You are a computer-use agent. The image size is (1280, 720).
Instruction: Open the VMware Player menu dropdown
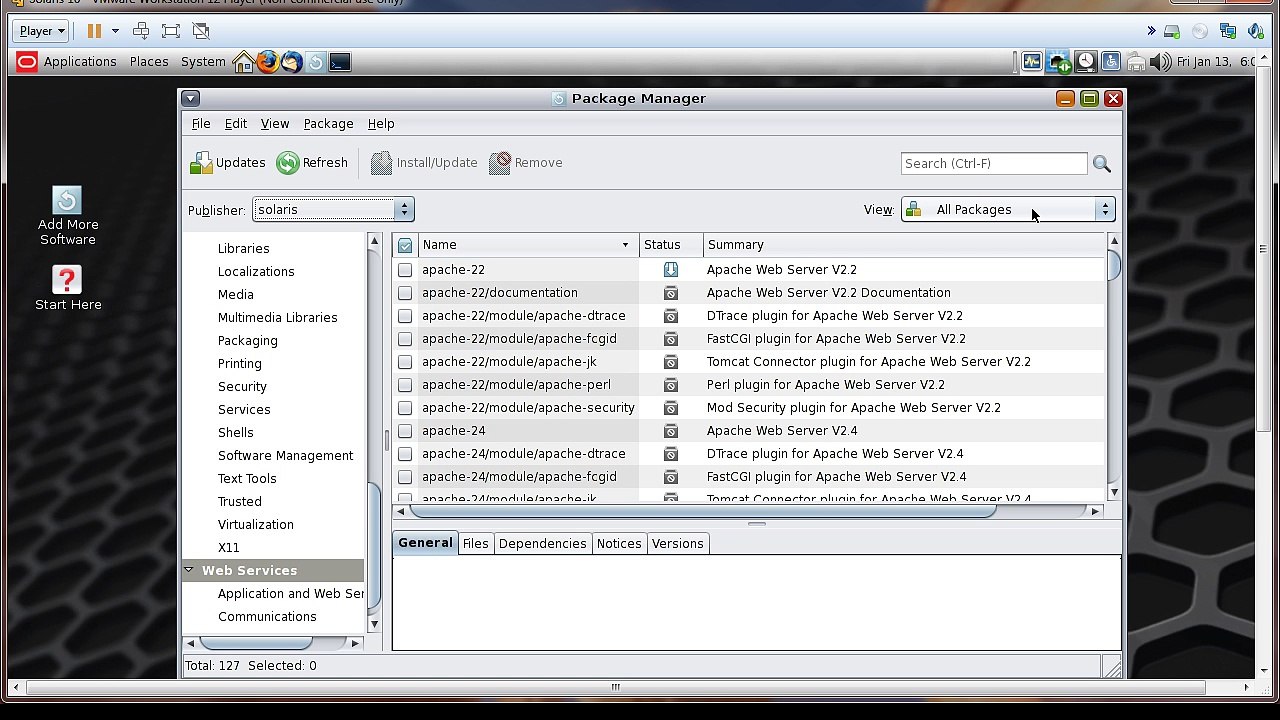[x=42, y=31]
